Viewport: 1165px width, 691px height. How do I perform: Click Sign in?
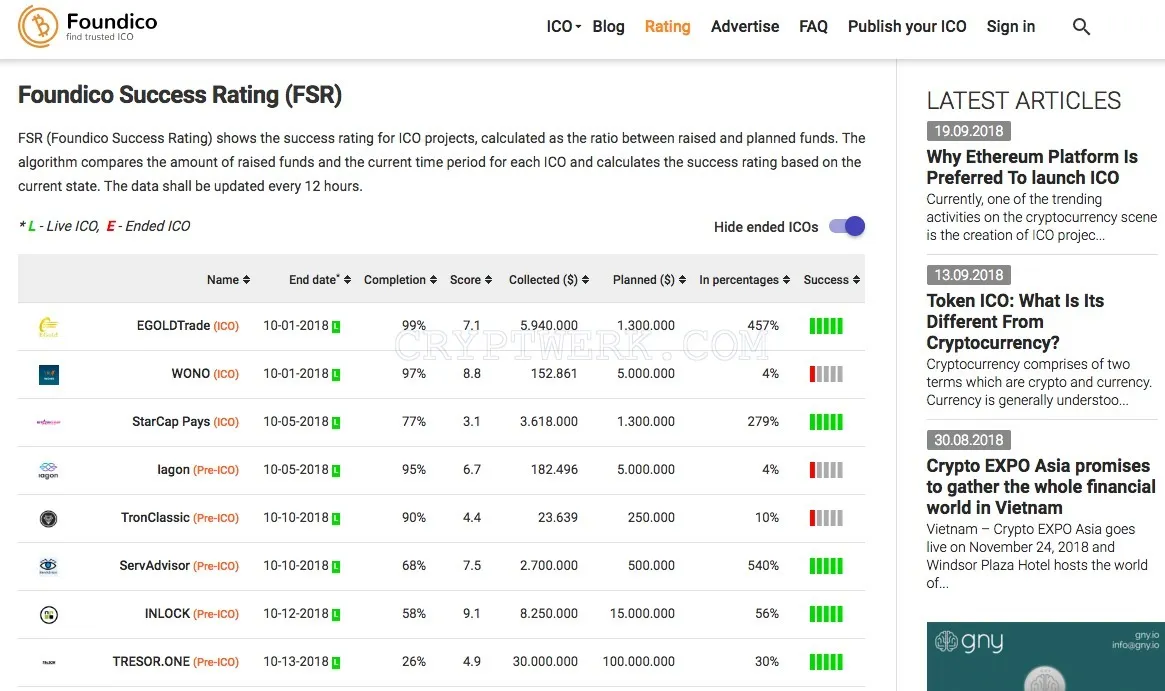1010,27
